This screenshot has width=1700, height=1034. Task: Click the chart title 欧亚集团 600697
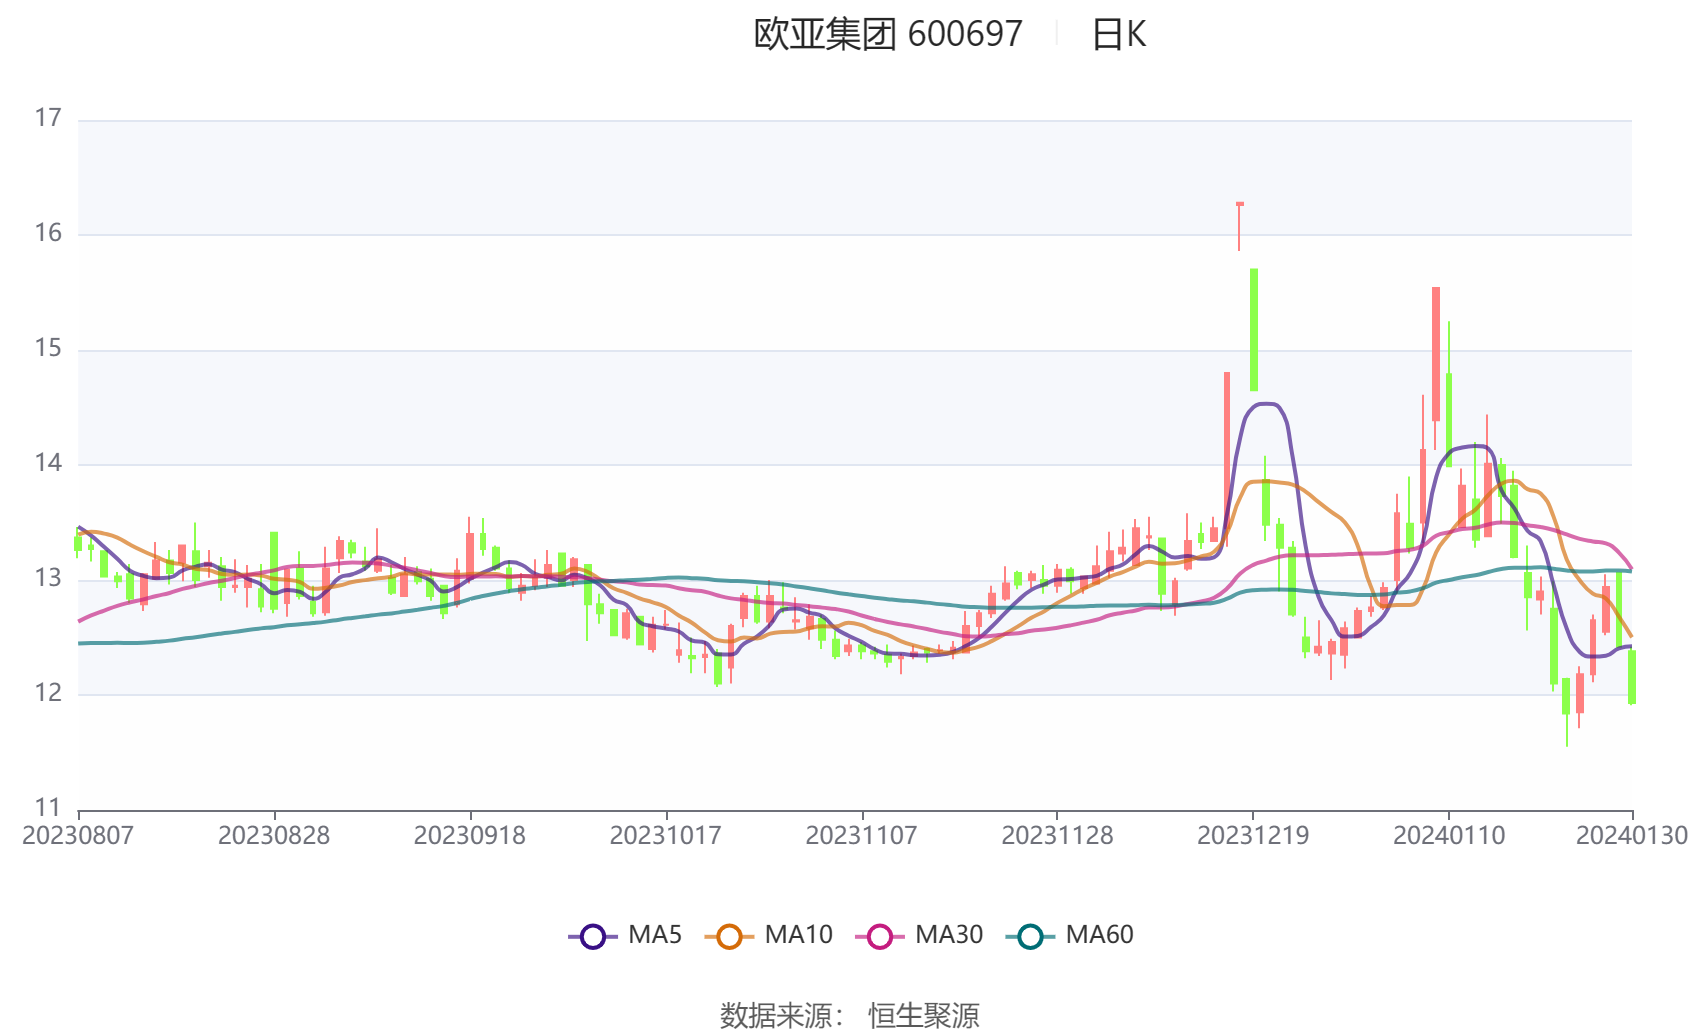(888, 34)
